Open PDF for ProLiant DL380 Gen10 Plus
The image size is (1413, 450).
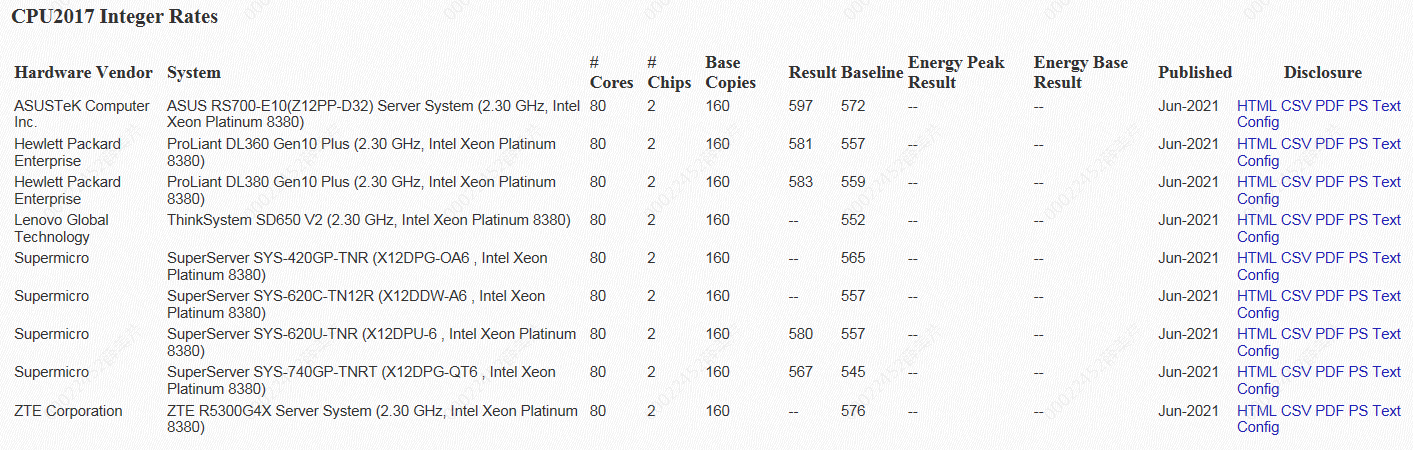1330,182
